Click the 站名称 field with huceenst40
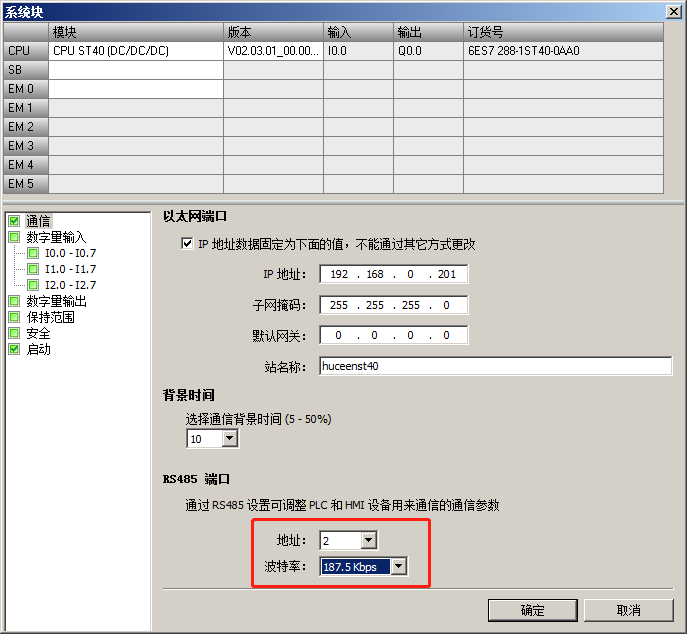 click(496, 366)
